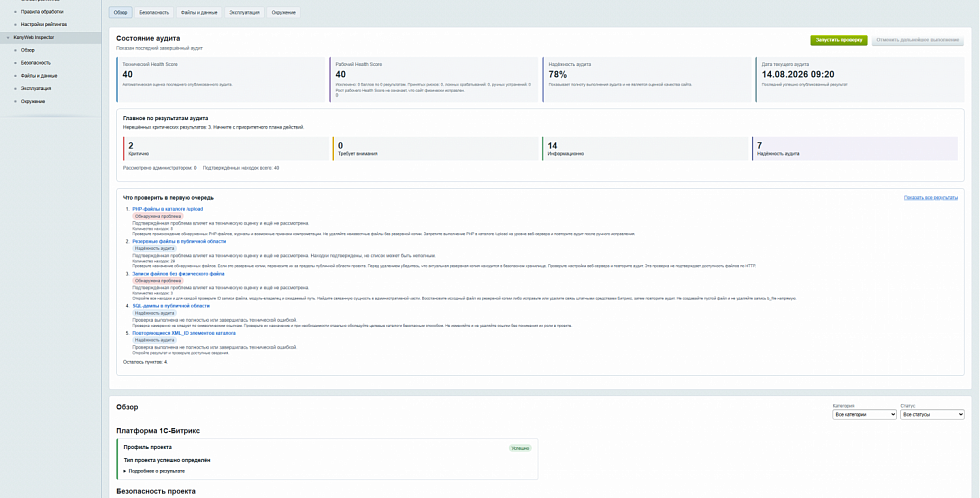Click the Состояние аудита heading
Screen dimensions: 980x498
(x=148, y=39)
